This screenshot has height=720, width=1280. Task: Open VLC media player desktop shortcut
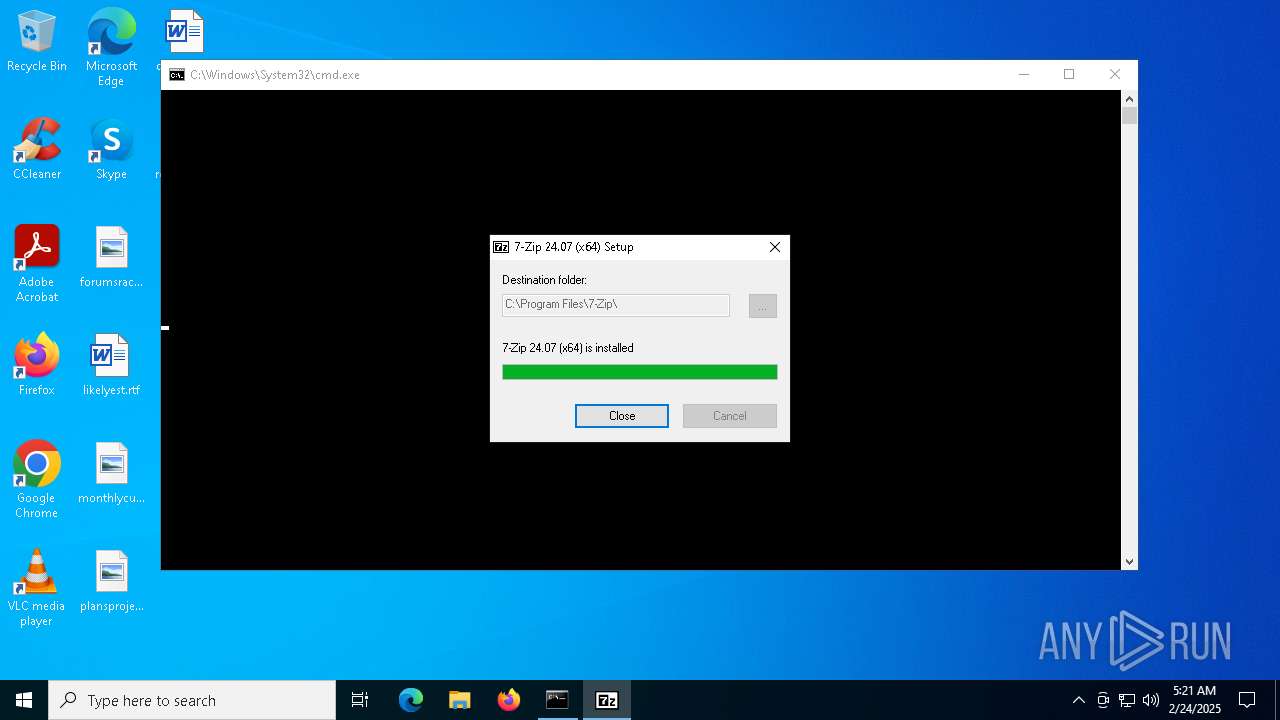click(x=37, y=588)
